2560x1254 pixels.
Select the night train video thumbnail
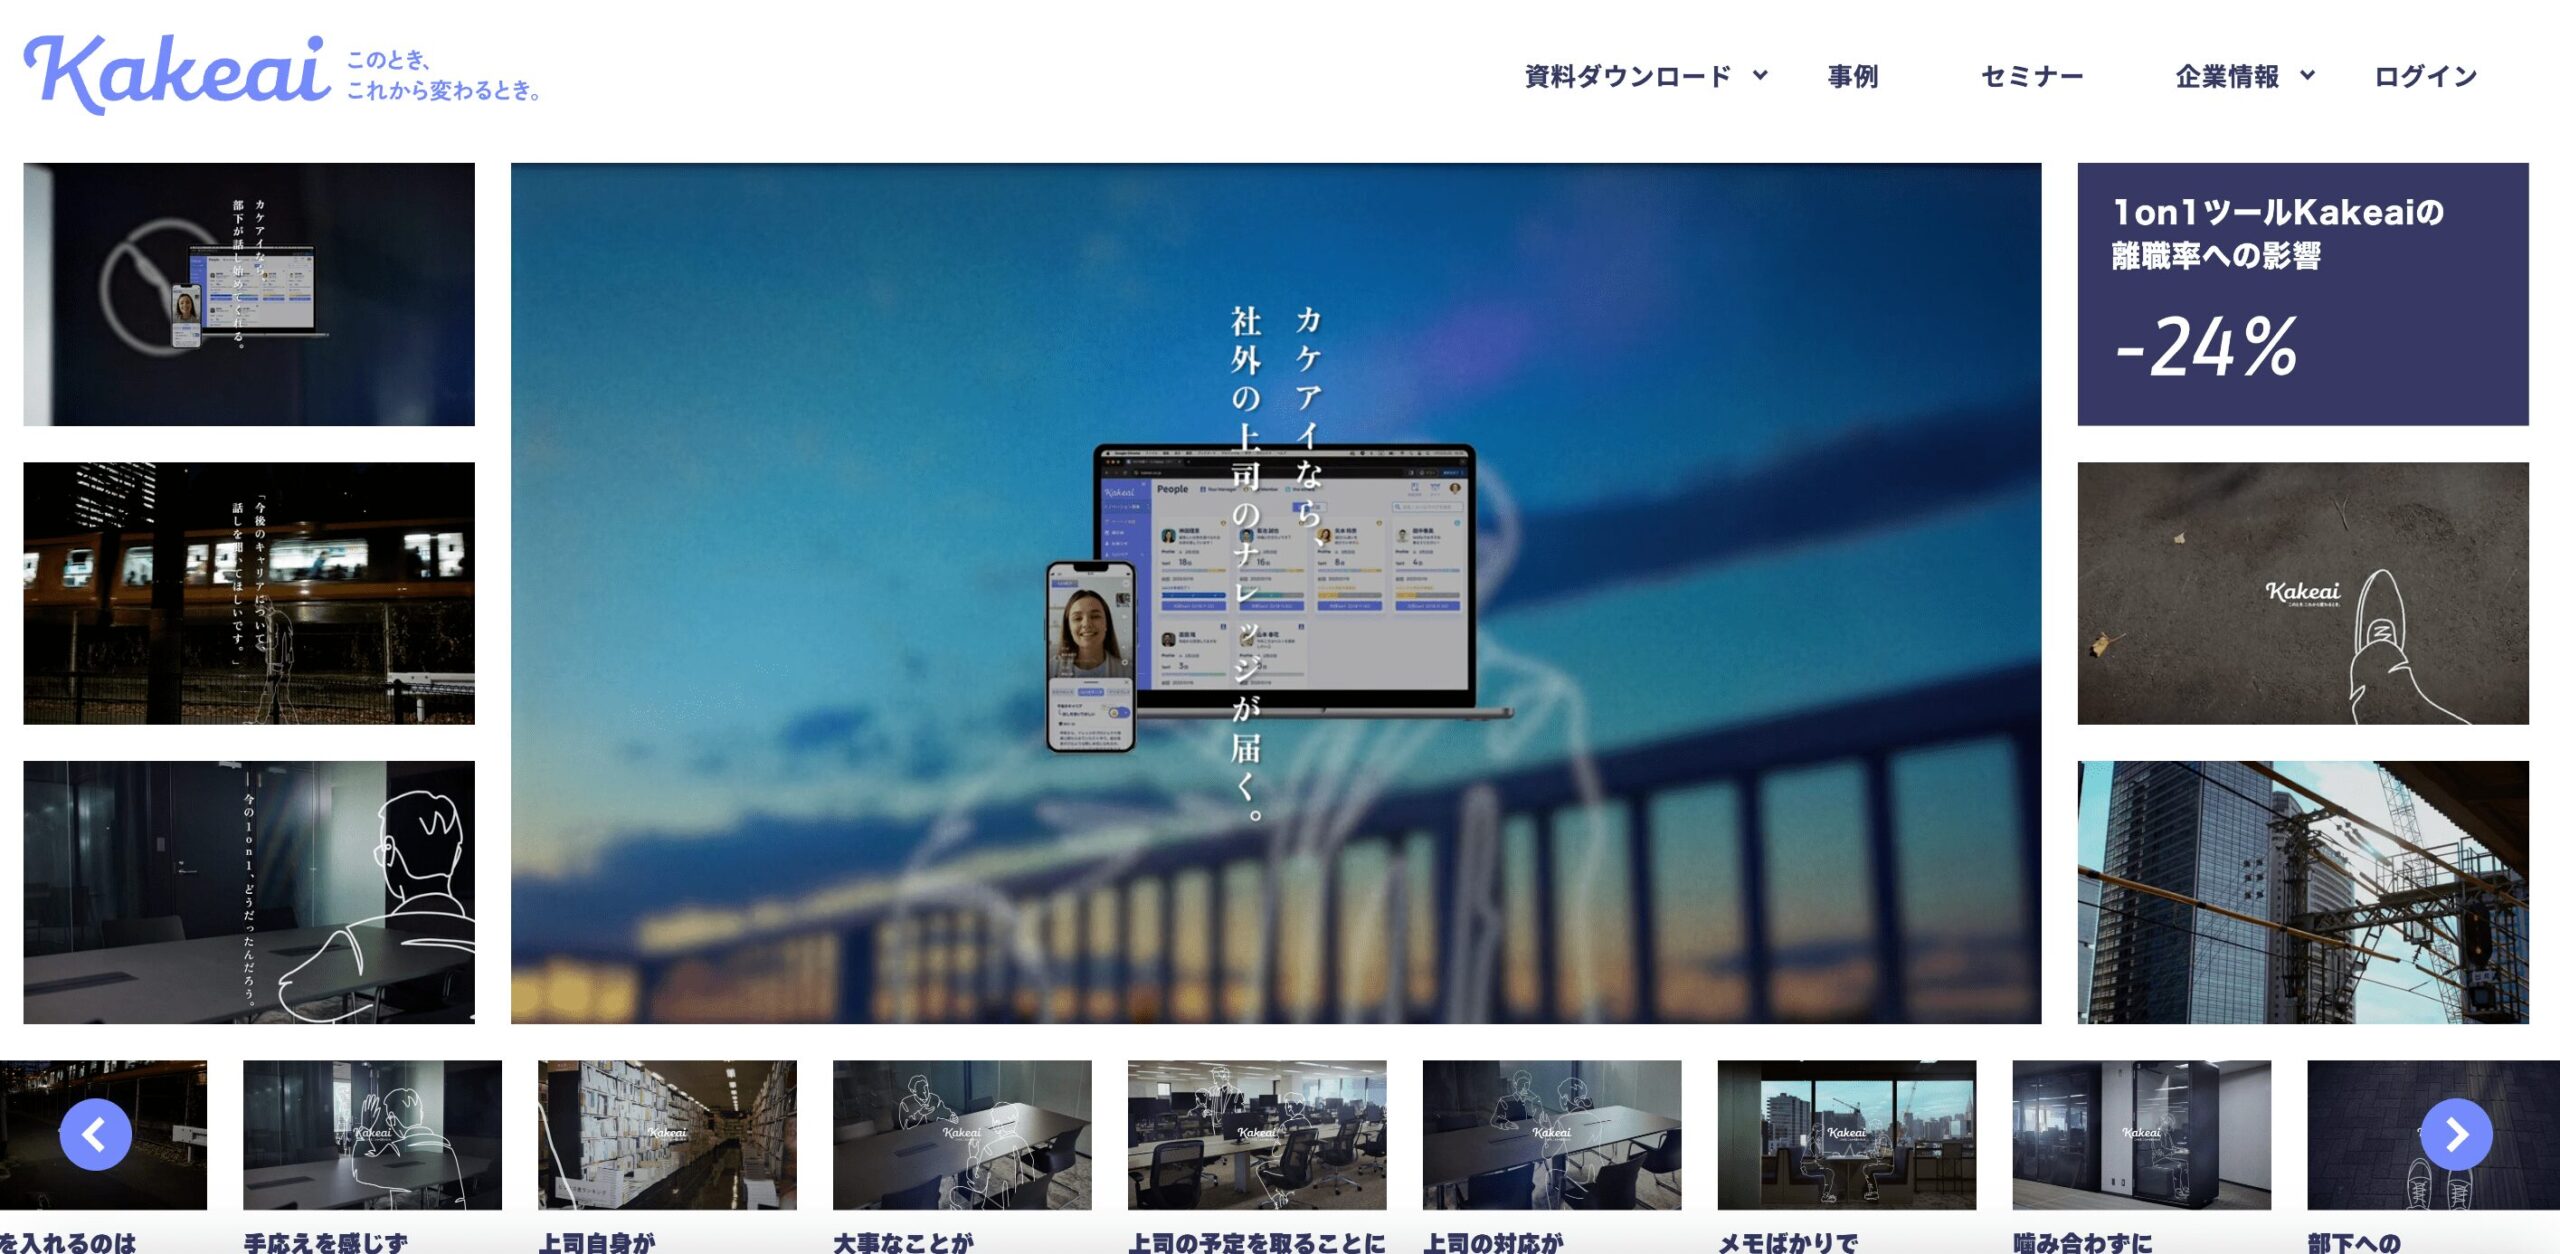click(x=249, y=593)
